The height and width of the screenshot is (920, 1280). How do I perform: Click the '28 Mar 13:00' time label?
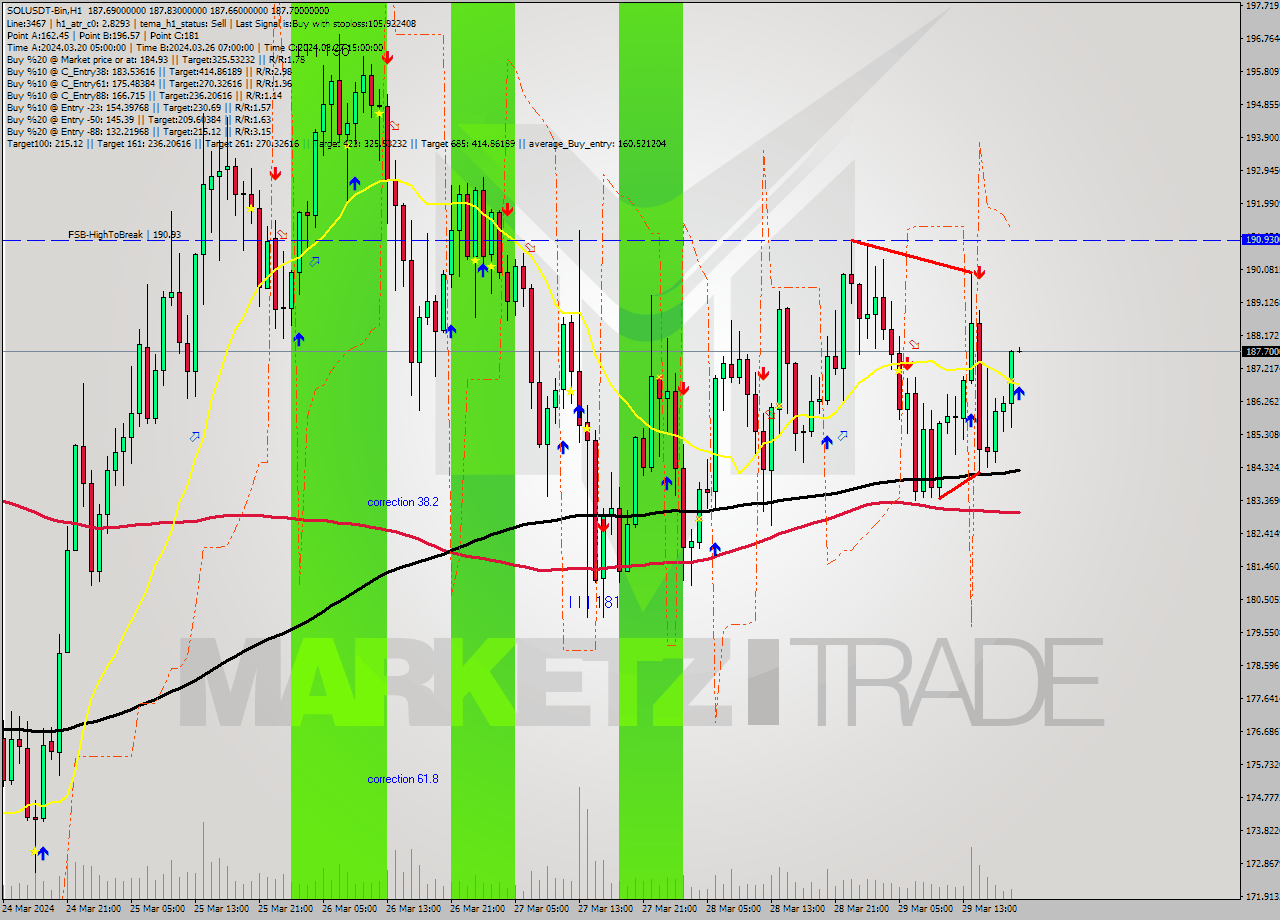798,909
